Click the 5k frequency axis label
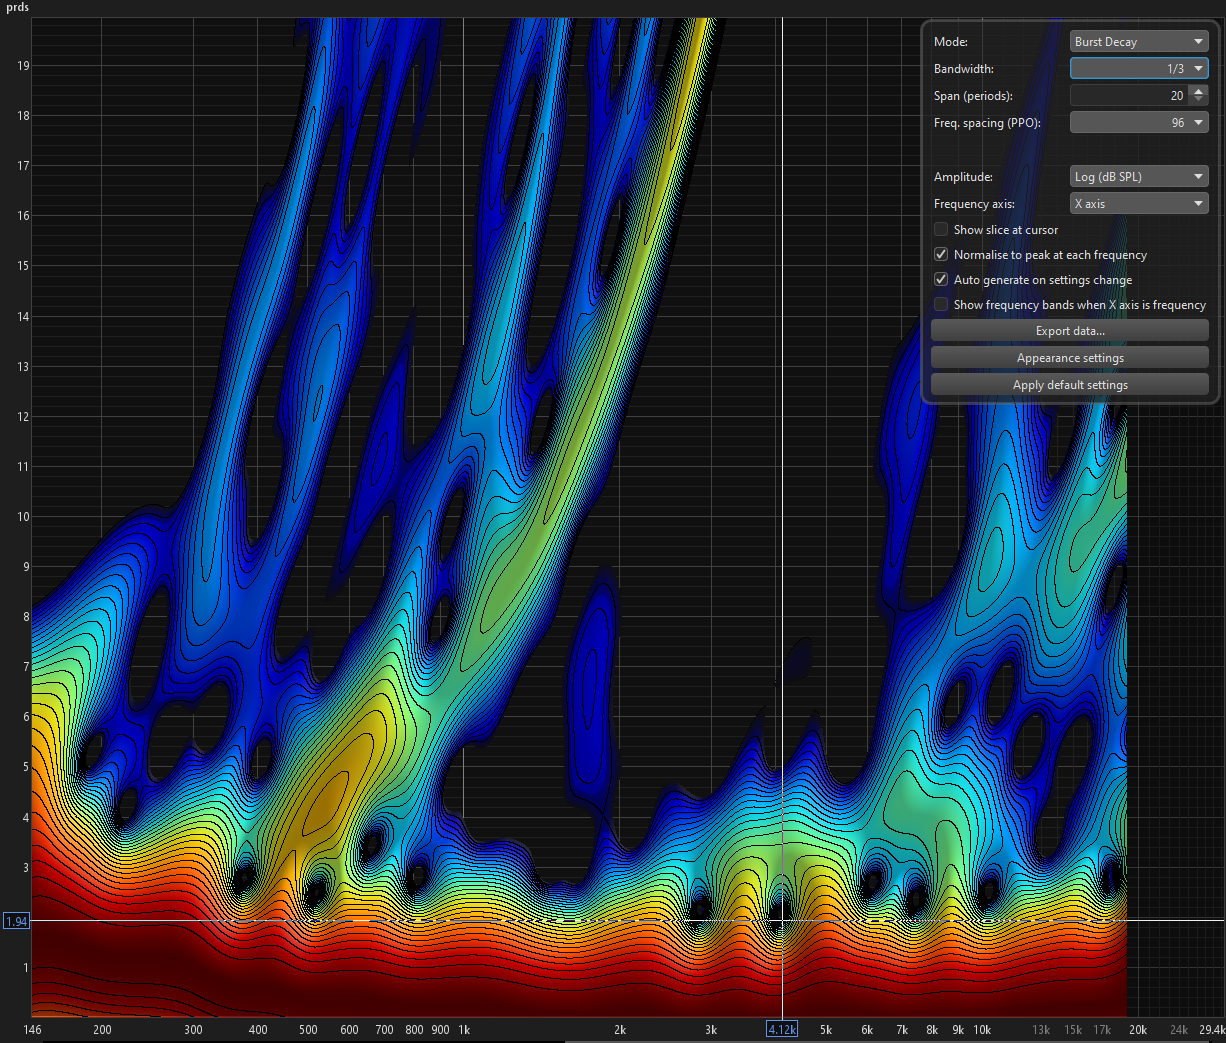Image resolution: width=1226 pixels, height=1043 pixels. pyautogui.click(x=826, y=1030)
